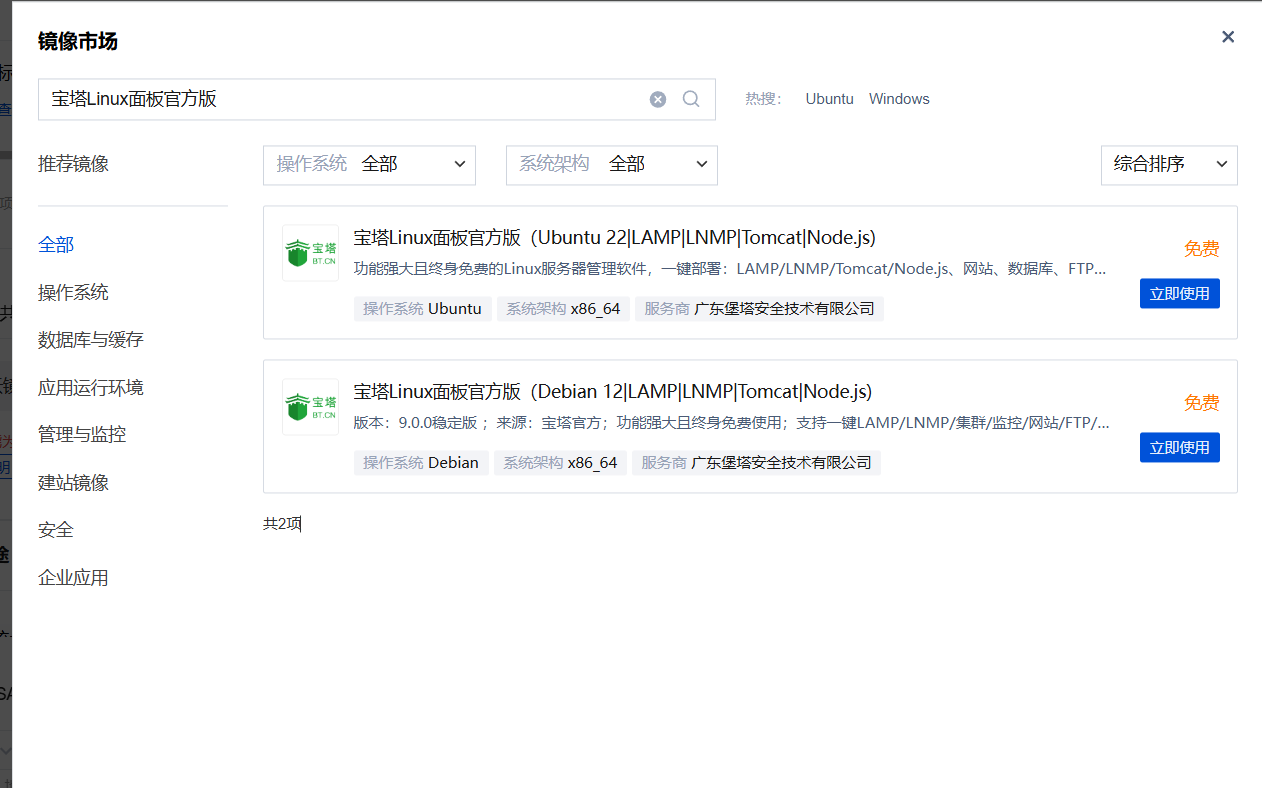Click the search magnifier icon
Viewport: 1262px width, 788px height.
pyautogui.click(x=691, y=99)
